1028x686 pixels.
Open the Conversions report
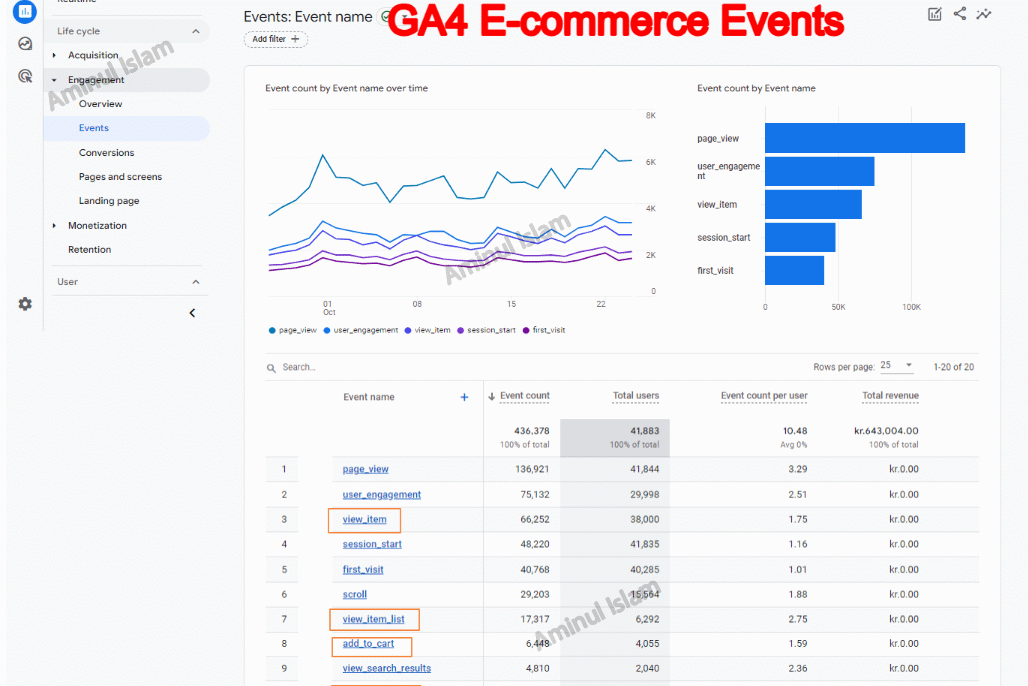106,152
